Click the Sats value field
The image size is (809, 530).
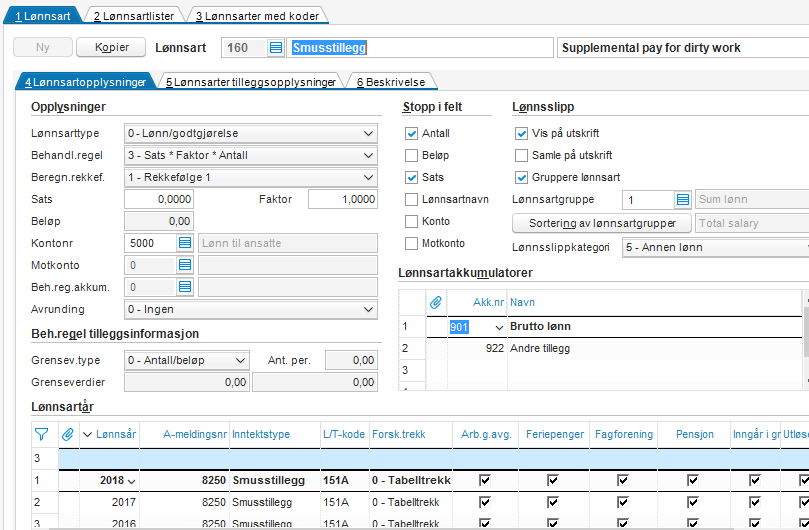[159, 199]
